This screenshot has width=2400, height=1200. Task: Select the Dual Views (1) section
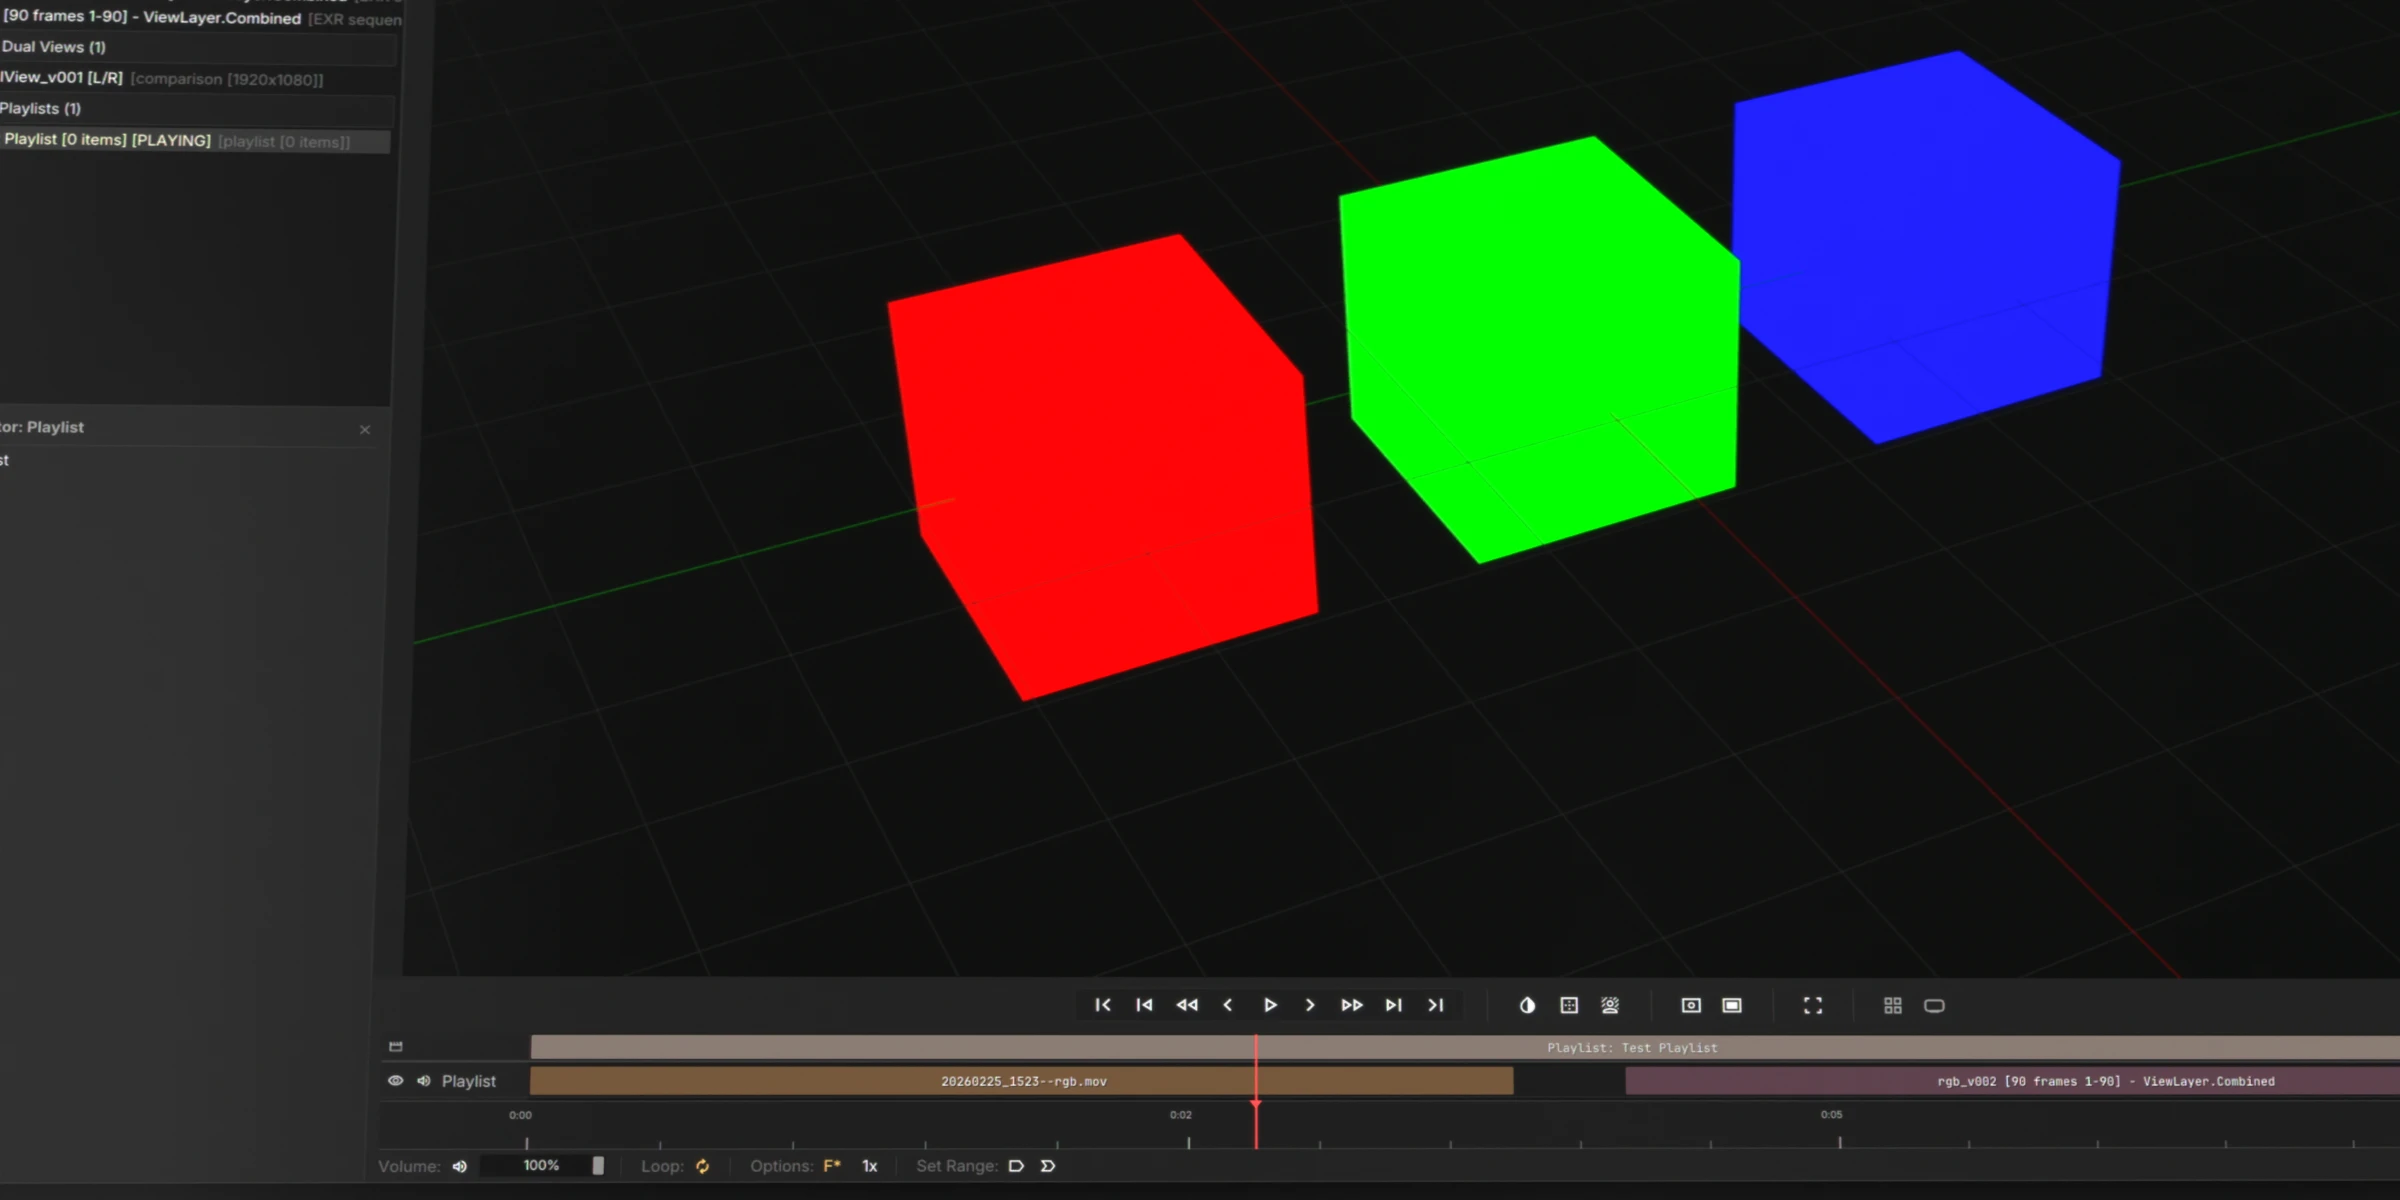(54, 47)
